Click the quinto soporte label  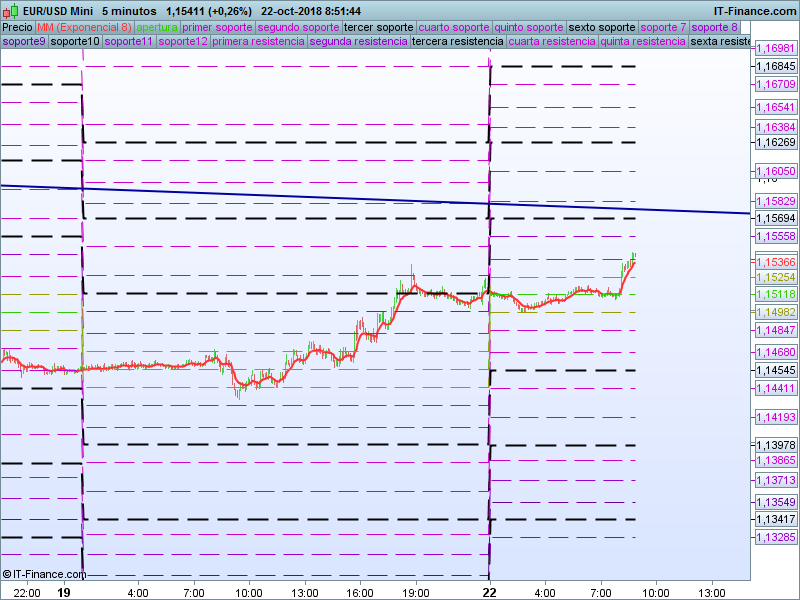tap(529, 27)
